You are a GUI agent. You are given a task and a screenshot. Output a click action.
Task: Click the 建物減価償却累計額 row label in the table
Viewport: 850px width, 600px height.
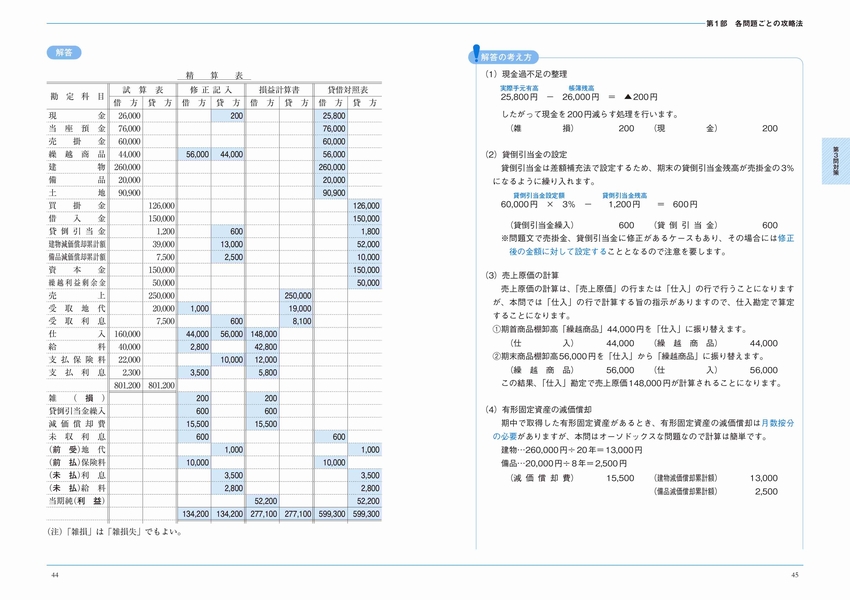[x=78, y=244]
